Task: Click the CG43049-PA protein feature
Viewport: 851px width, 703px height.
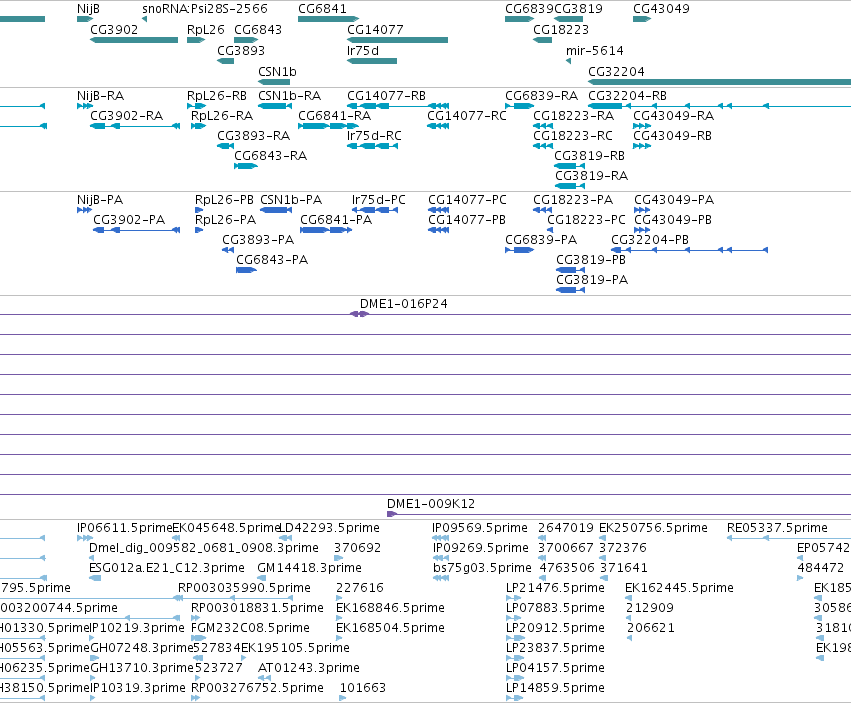Action: 643,210
